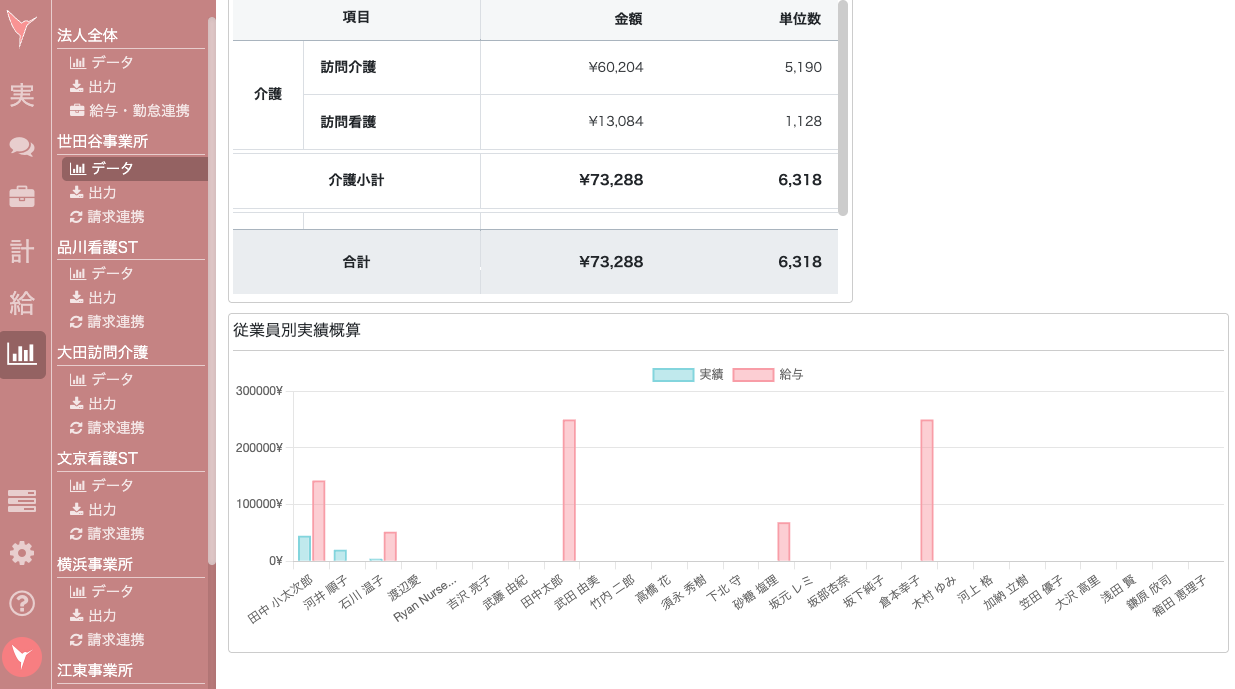Screen dimensions: 1235x689
Task: Click the summary table vertical scrollbar
Action: coord(843,108)
